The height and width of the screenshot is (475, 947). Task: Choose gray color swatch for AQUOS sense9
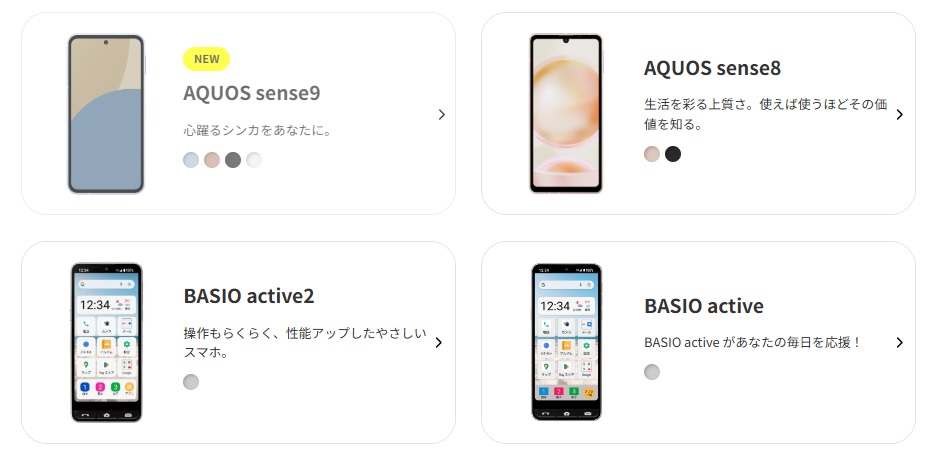233,160
